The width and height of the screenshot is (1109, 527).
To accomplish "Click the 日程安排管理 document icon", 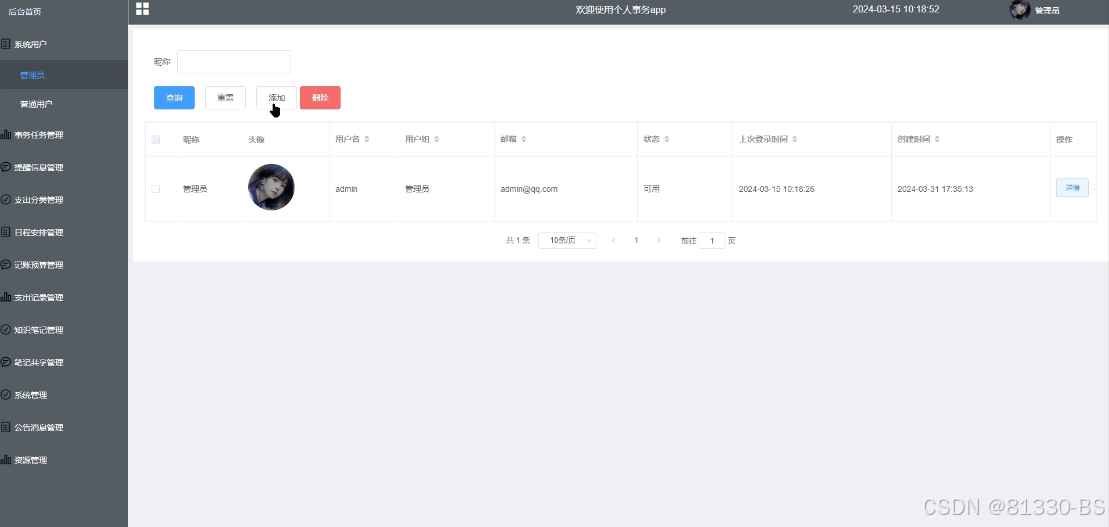I will [x=6, y=232].
